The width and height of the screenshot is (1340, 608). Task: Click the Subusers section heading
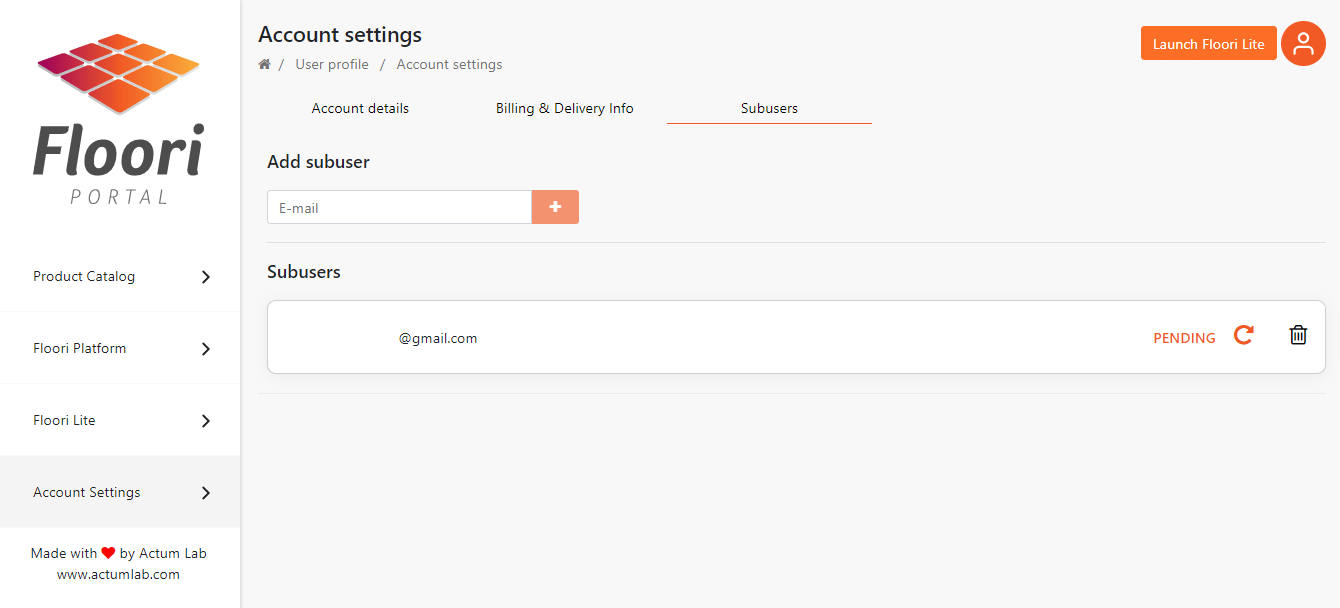[x=304, y=272]
